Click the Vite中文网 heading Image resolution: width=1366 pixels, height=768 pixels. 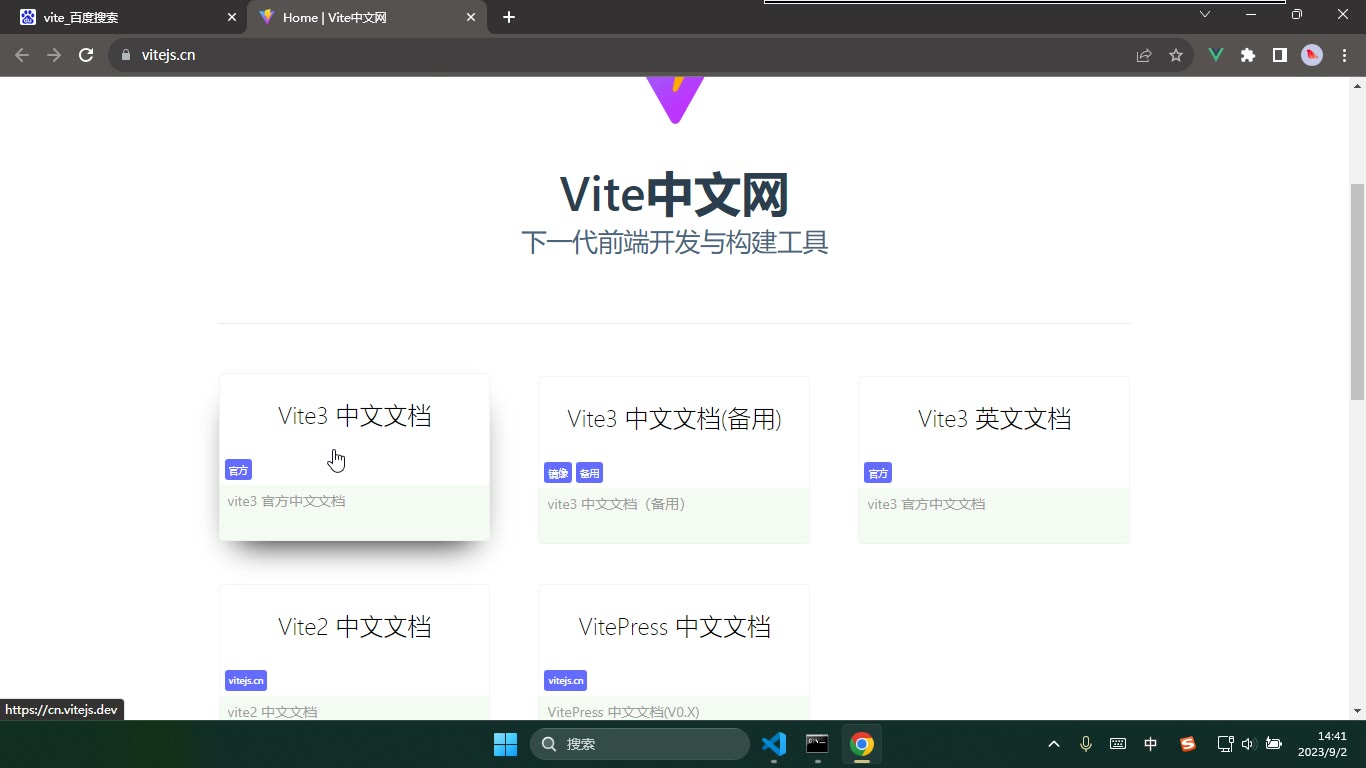pyautogui.click(x=674, y=194)
